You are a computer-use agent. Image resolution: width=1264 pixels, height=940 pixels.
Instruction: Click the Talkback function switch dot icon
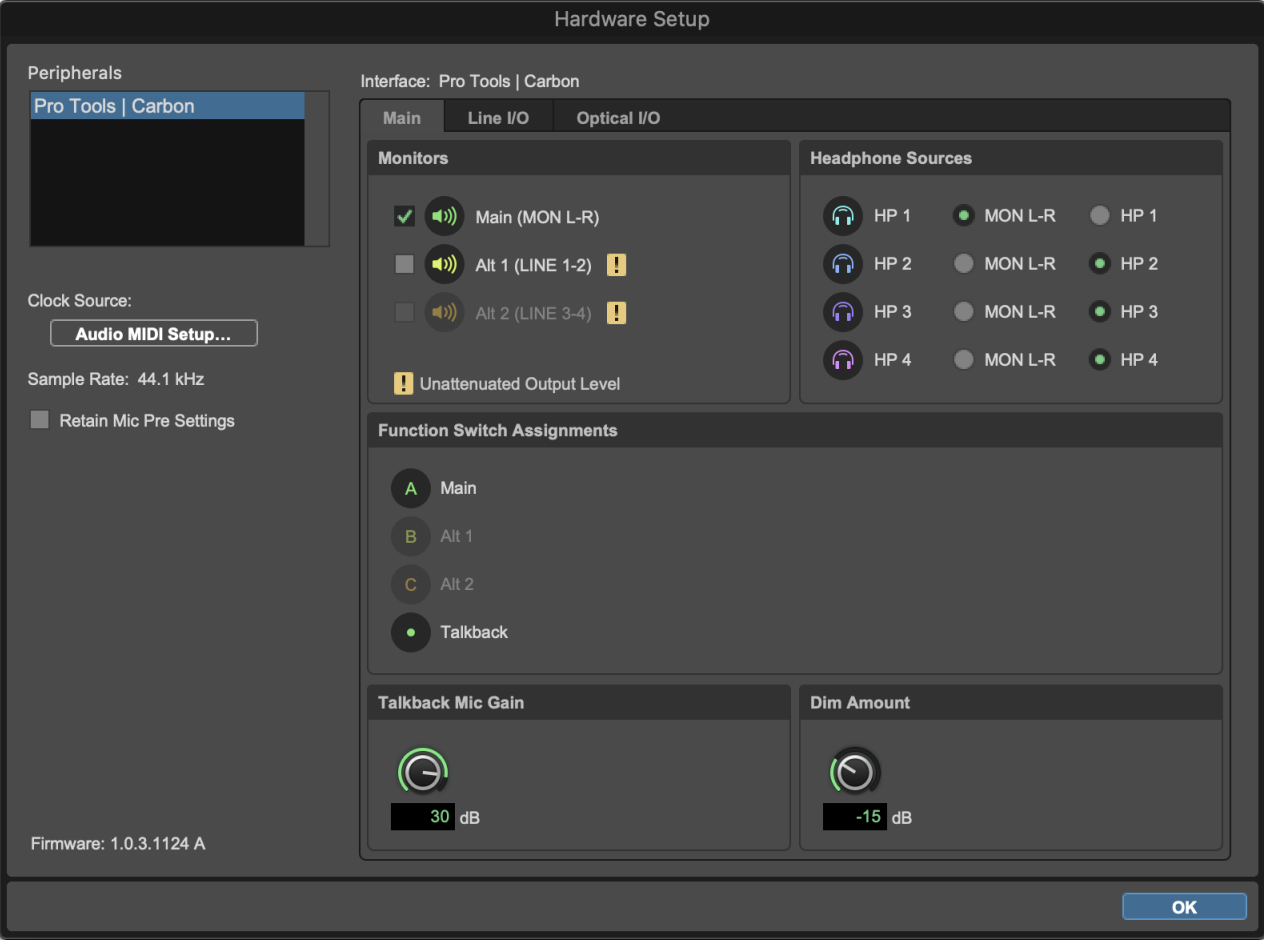tap(410, 633)
